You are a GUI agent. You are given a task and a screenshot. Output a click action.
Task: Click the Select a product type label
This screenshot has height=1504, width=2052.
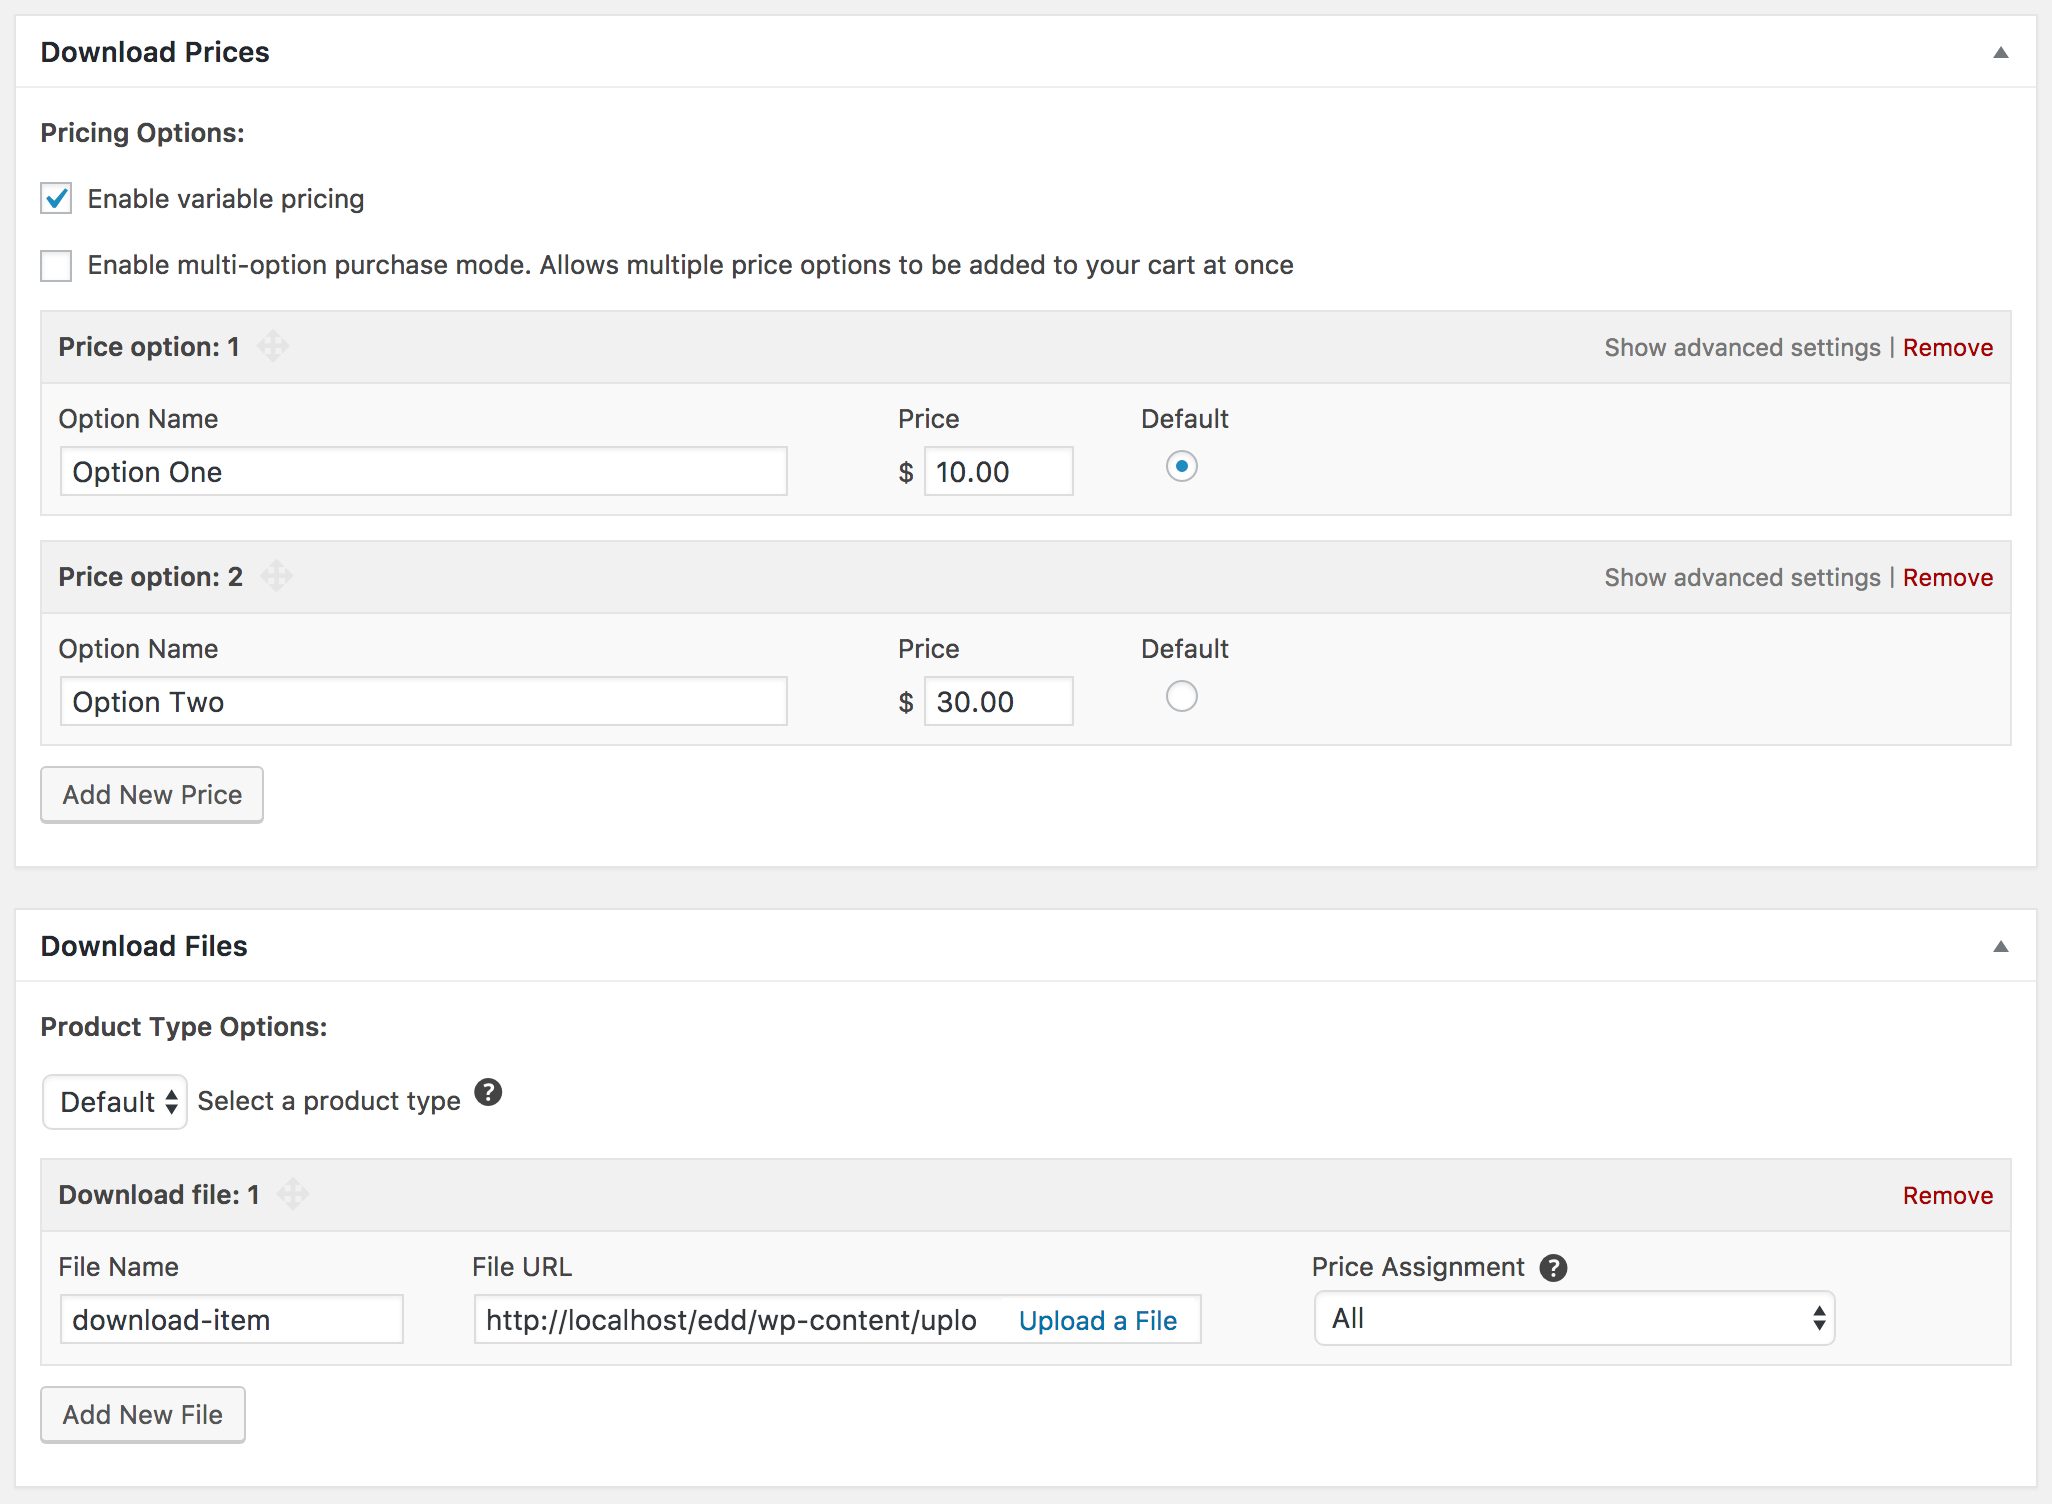pos(329,1101)
